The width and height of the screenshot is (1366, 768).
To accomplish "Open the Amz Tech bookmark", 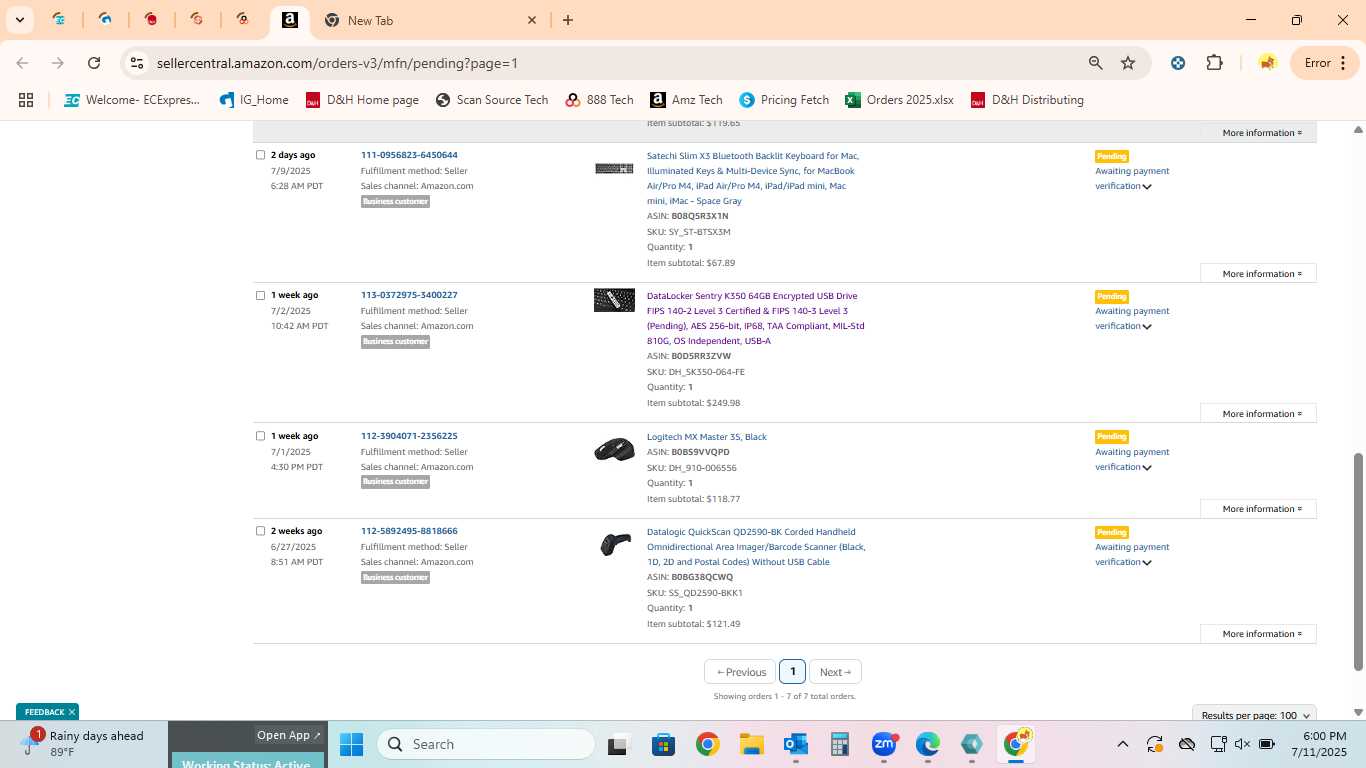I will pyautogui.click(x=686, y=100).
